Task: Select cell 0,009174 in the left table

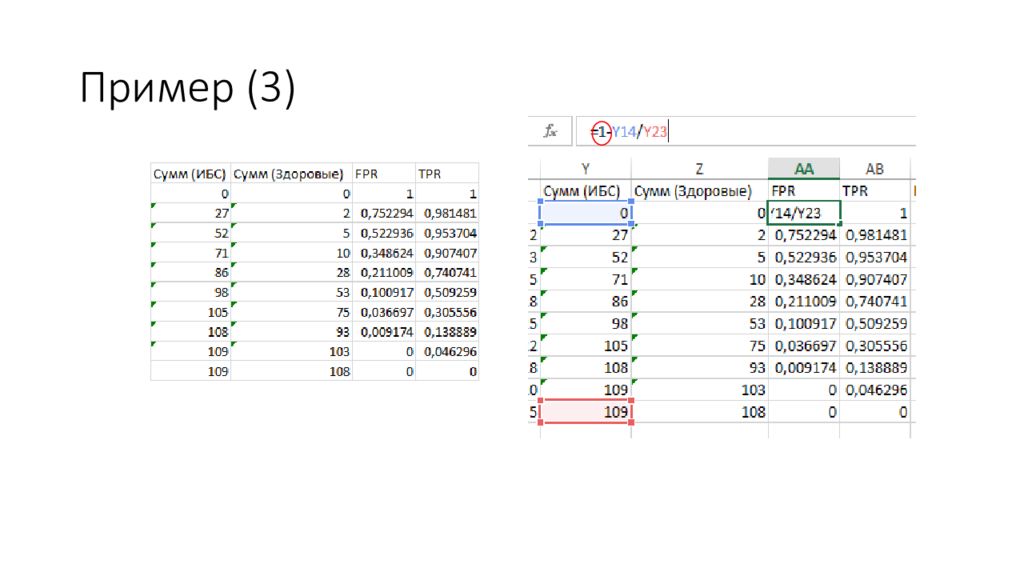Action: [385, 332]
